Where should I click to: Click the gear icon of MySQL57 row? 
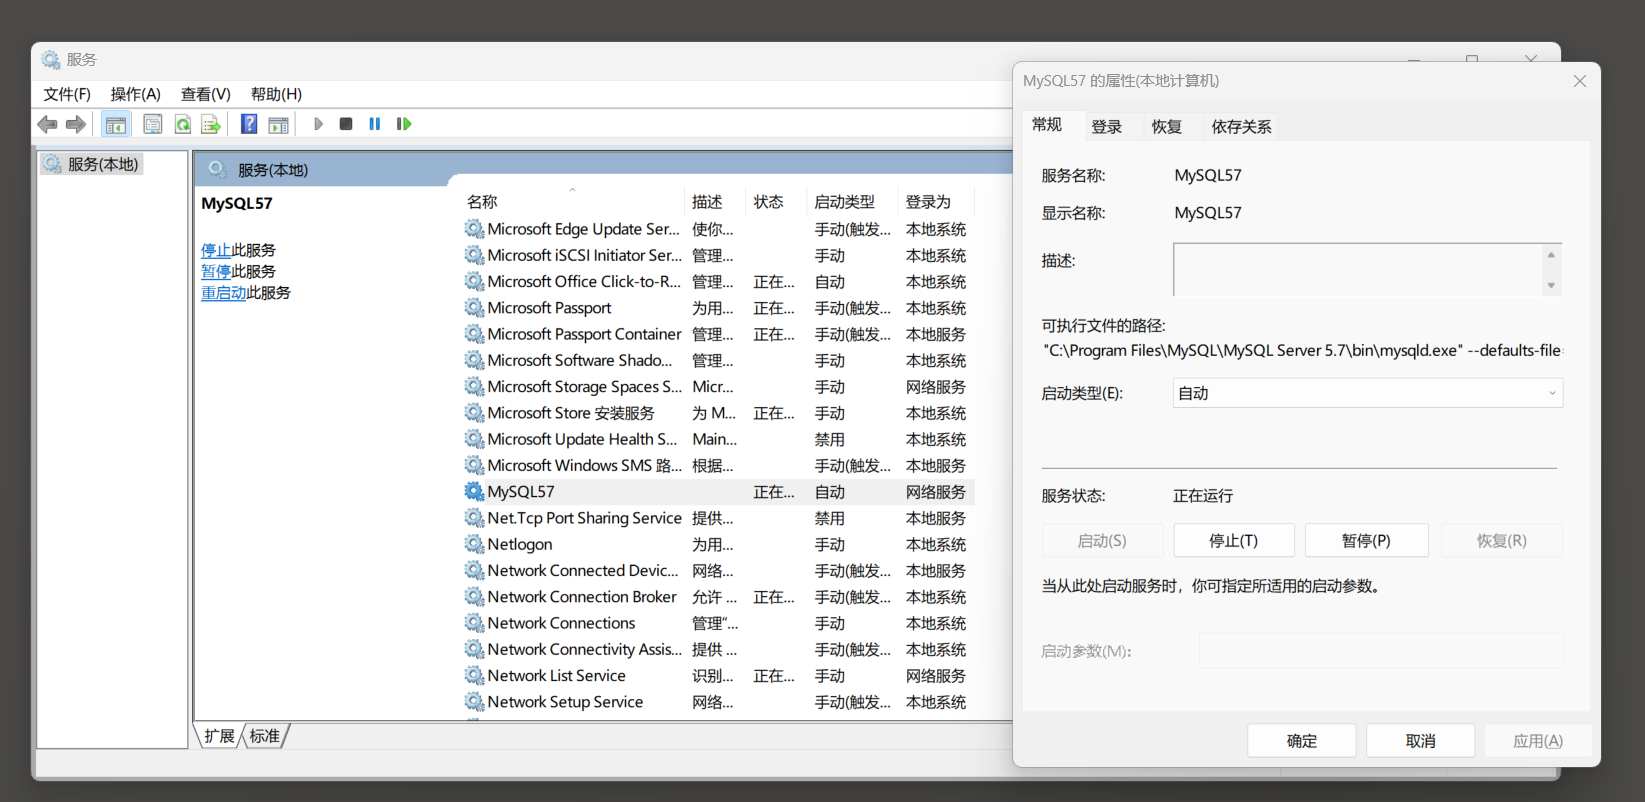point(474,491)
